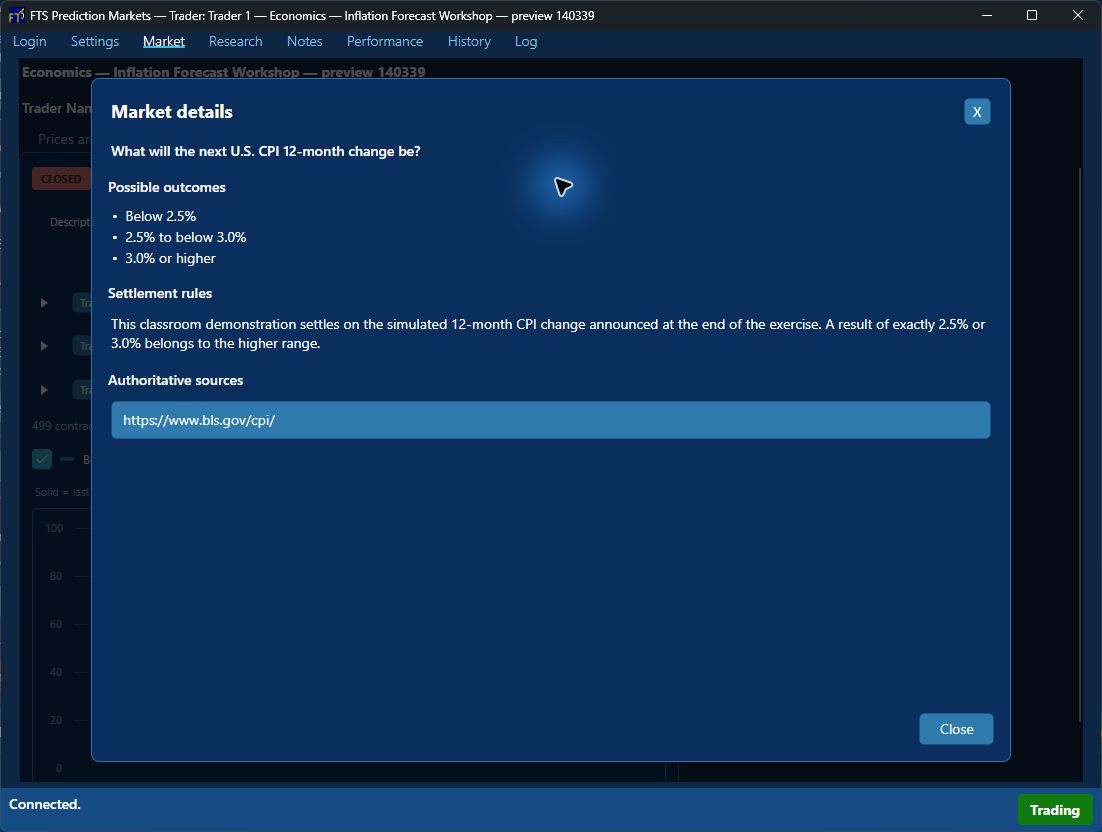Expand the bottom disclosure triangle row

coord(44,390)
